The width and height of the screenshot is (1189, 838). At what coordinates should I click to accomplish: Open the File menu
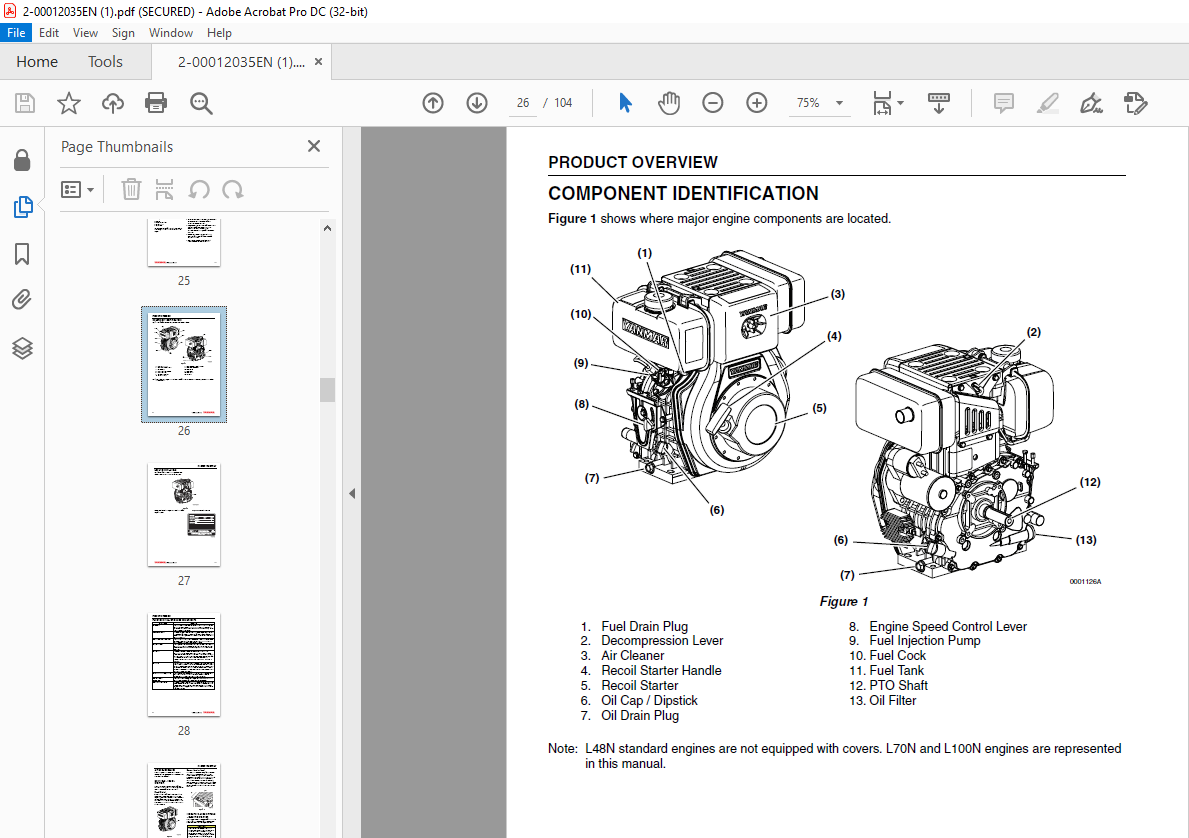(16, 33)
